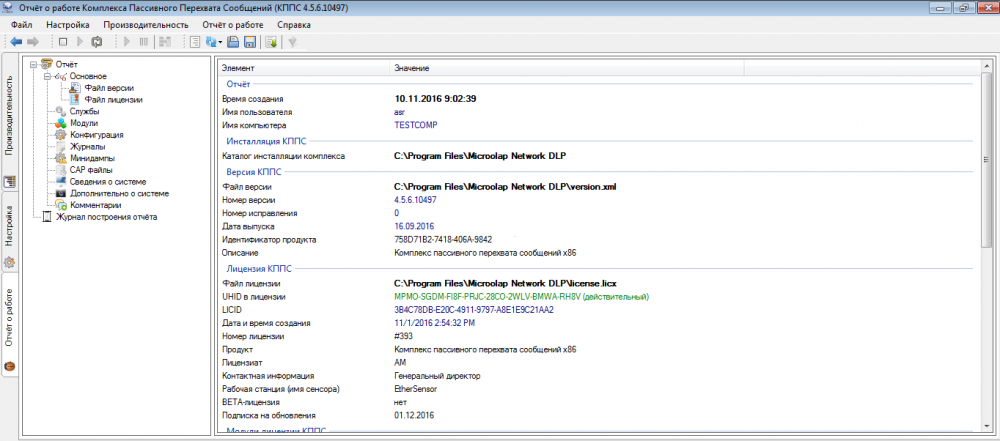Select CAP файлы tree item
Viewport: 1000px width, 441px height.
click(91, 170)
